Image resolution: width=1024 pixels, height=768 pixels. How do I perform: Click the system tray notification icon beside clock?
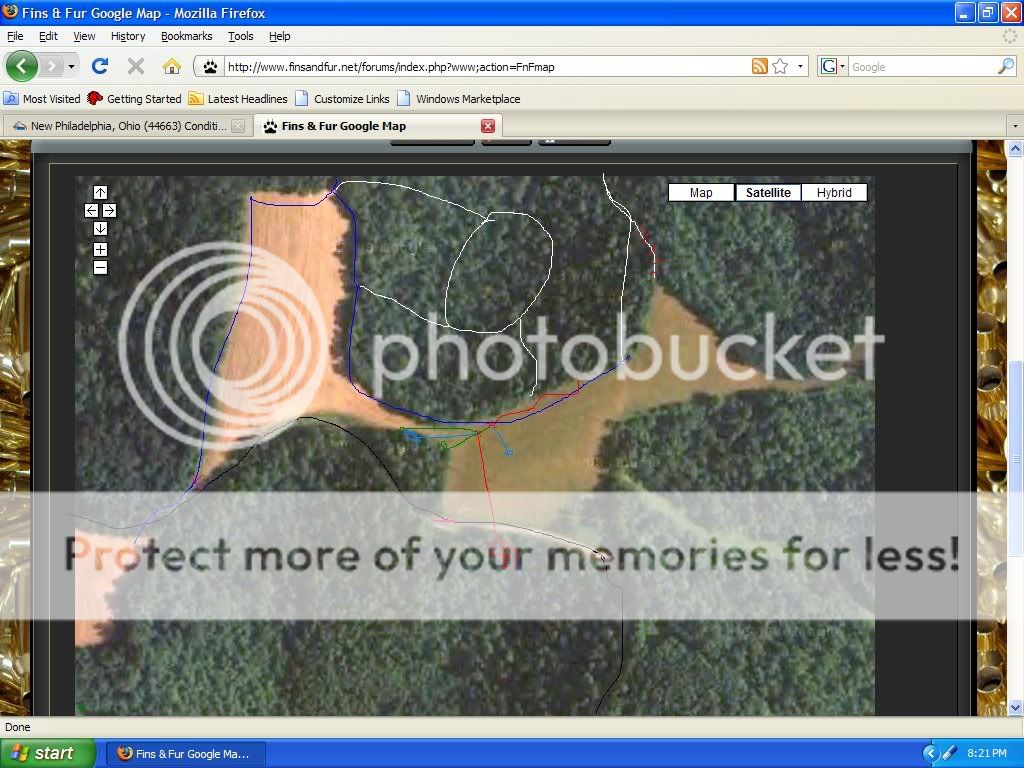[x=948, y=754]
